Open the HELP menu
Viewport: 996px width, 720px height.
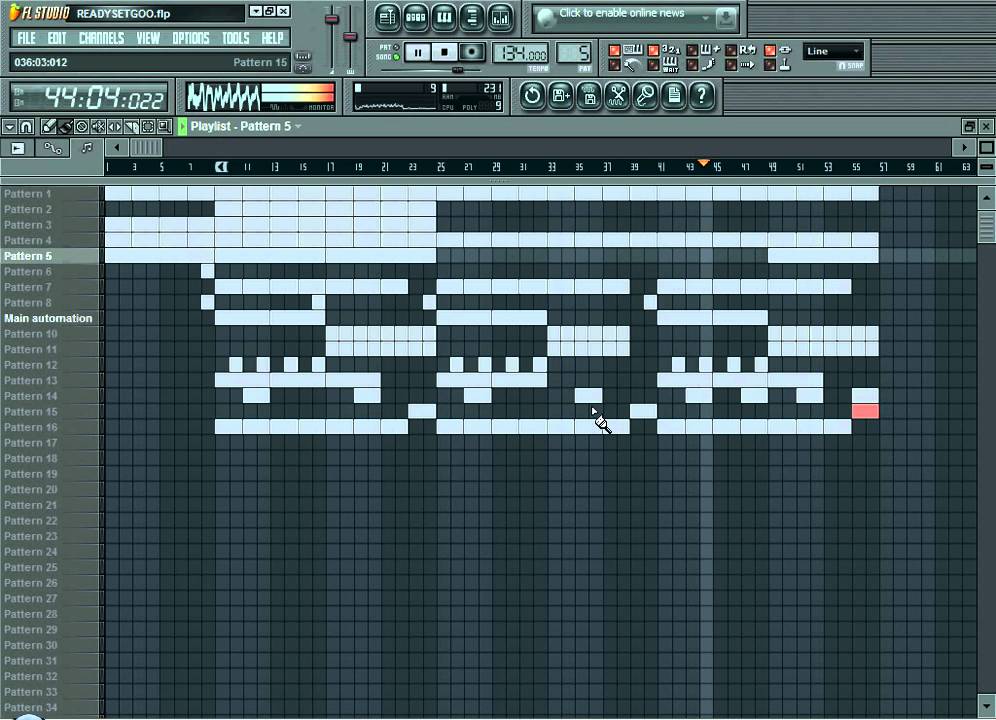pyautogui.click(x=273, y=38)
